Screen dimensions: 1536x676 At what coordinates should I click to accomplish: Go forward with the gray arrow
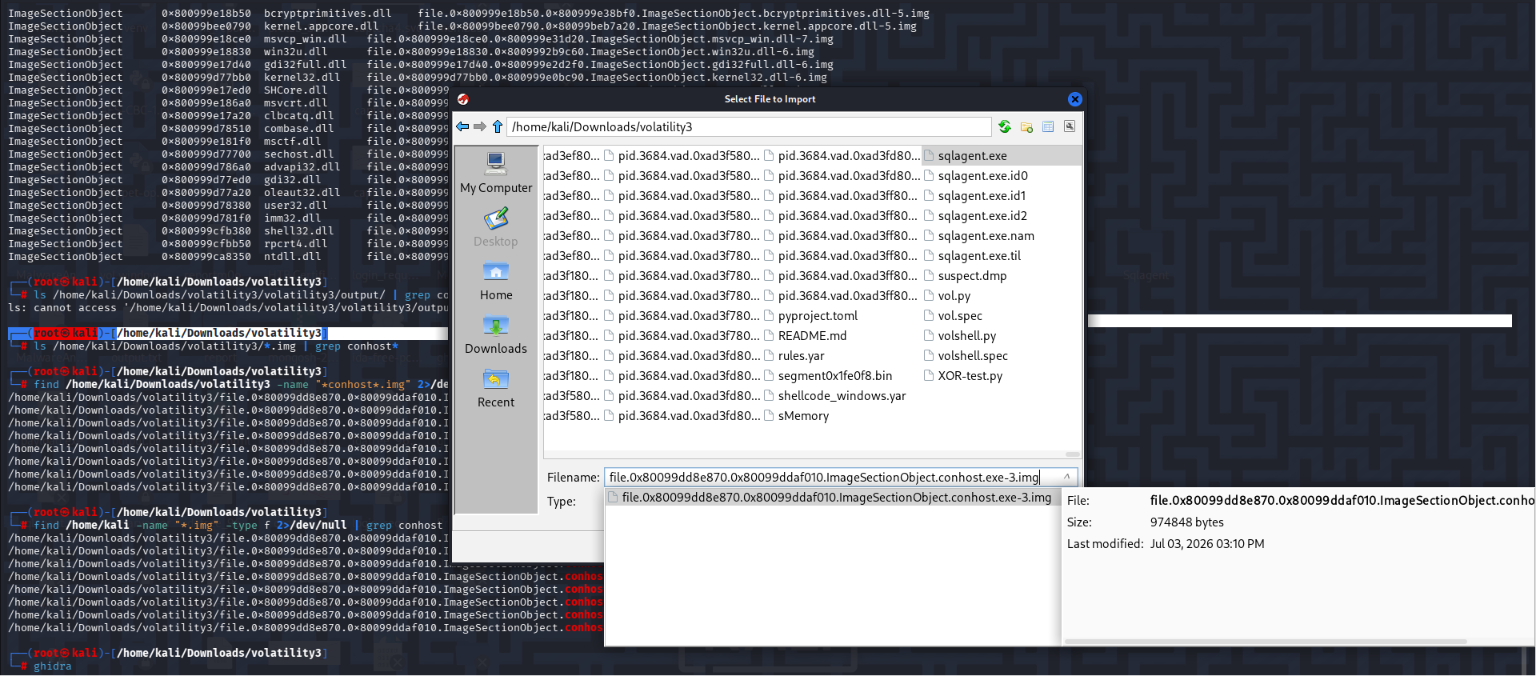tap(480, 127)
